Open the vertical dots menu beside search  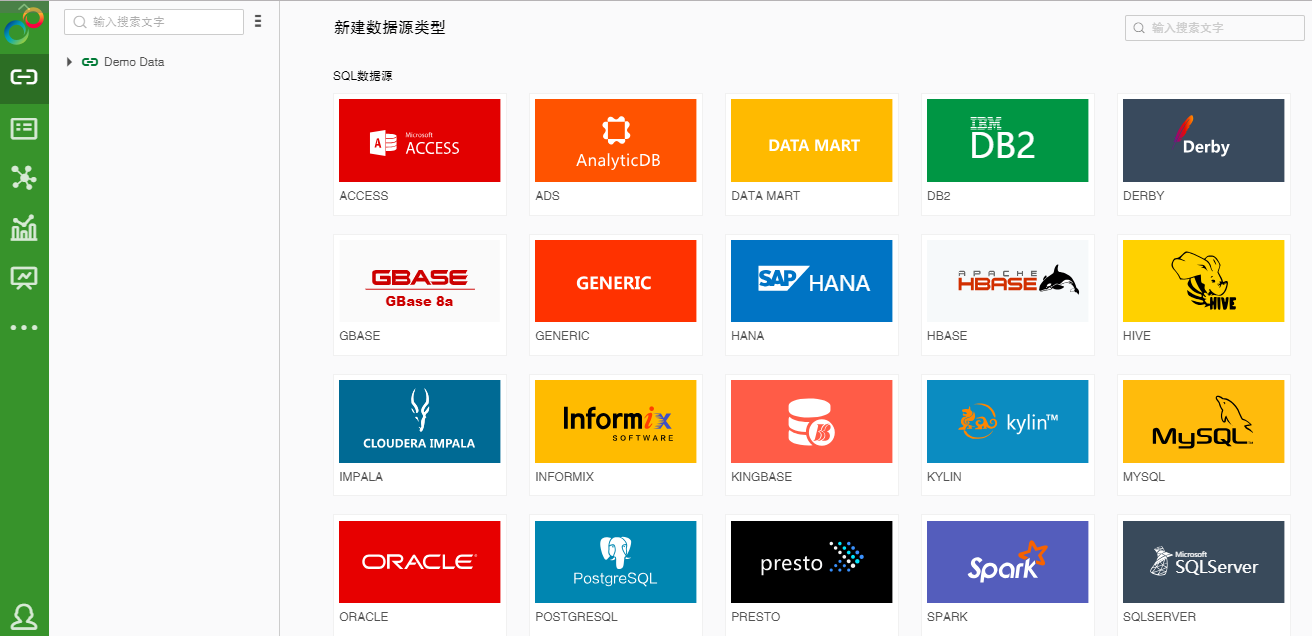pyautogui.click(x=258, y=21)
